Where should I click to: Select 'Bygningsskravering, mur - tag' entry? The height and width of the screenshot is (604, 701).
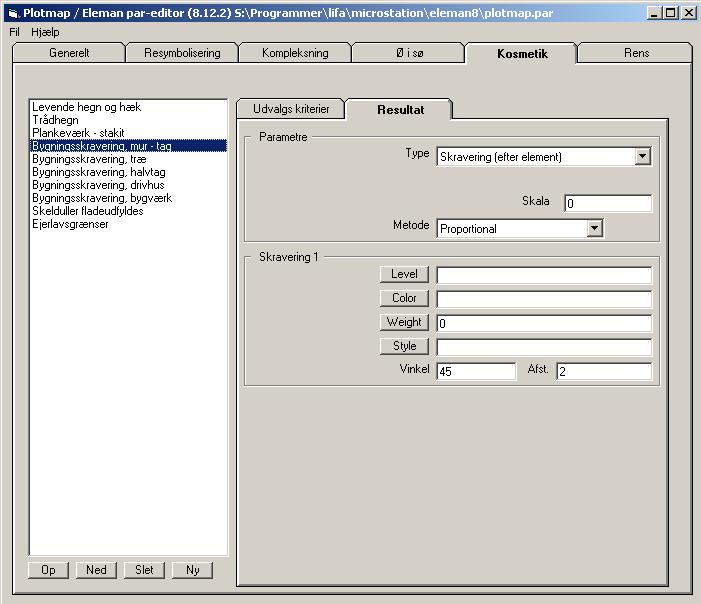point(128,146)
